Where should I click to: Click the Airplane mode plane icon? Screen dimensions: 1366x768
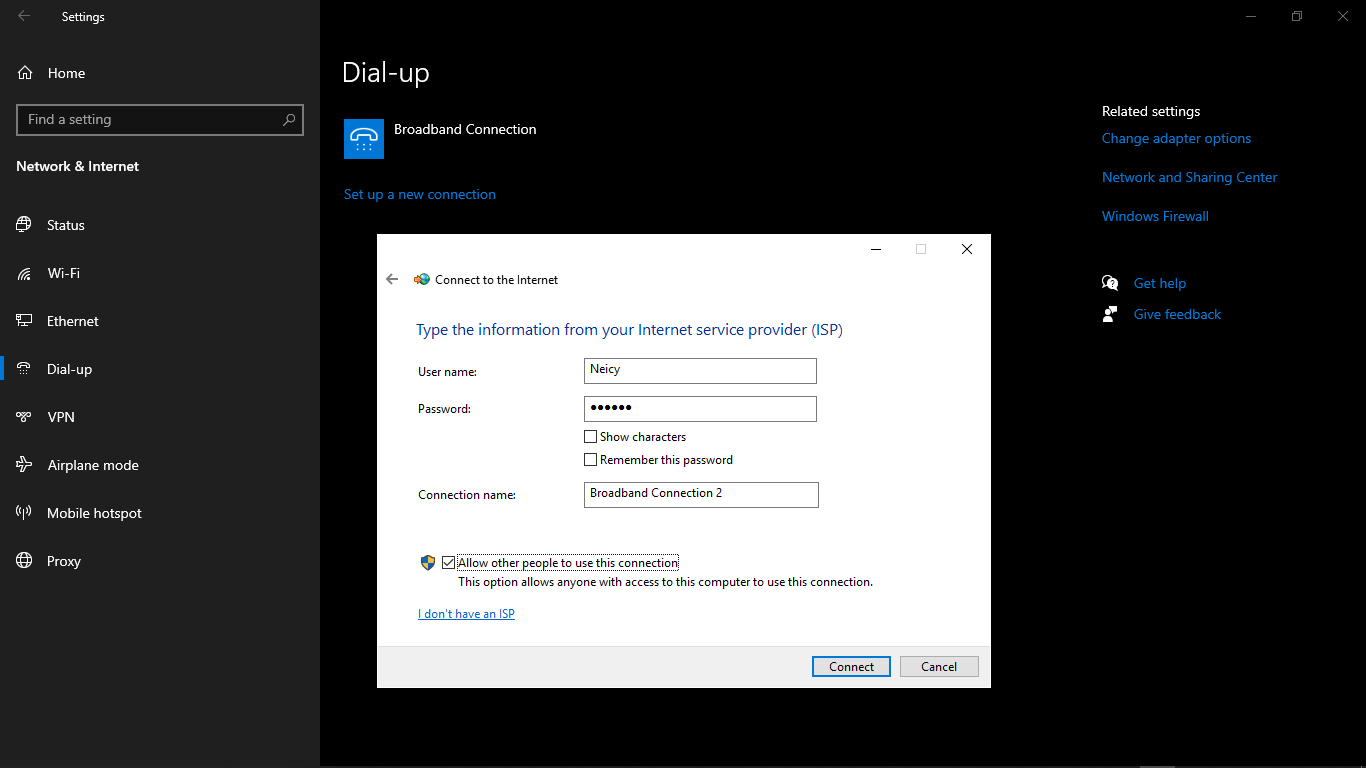tap(24, 465)
